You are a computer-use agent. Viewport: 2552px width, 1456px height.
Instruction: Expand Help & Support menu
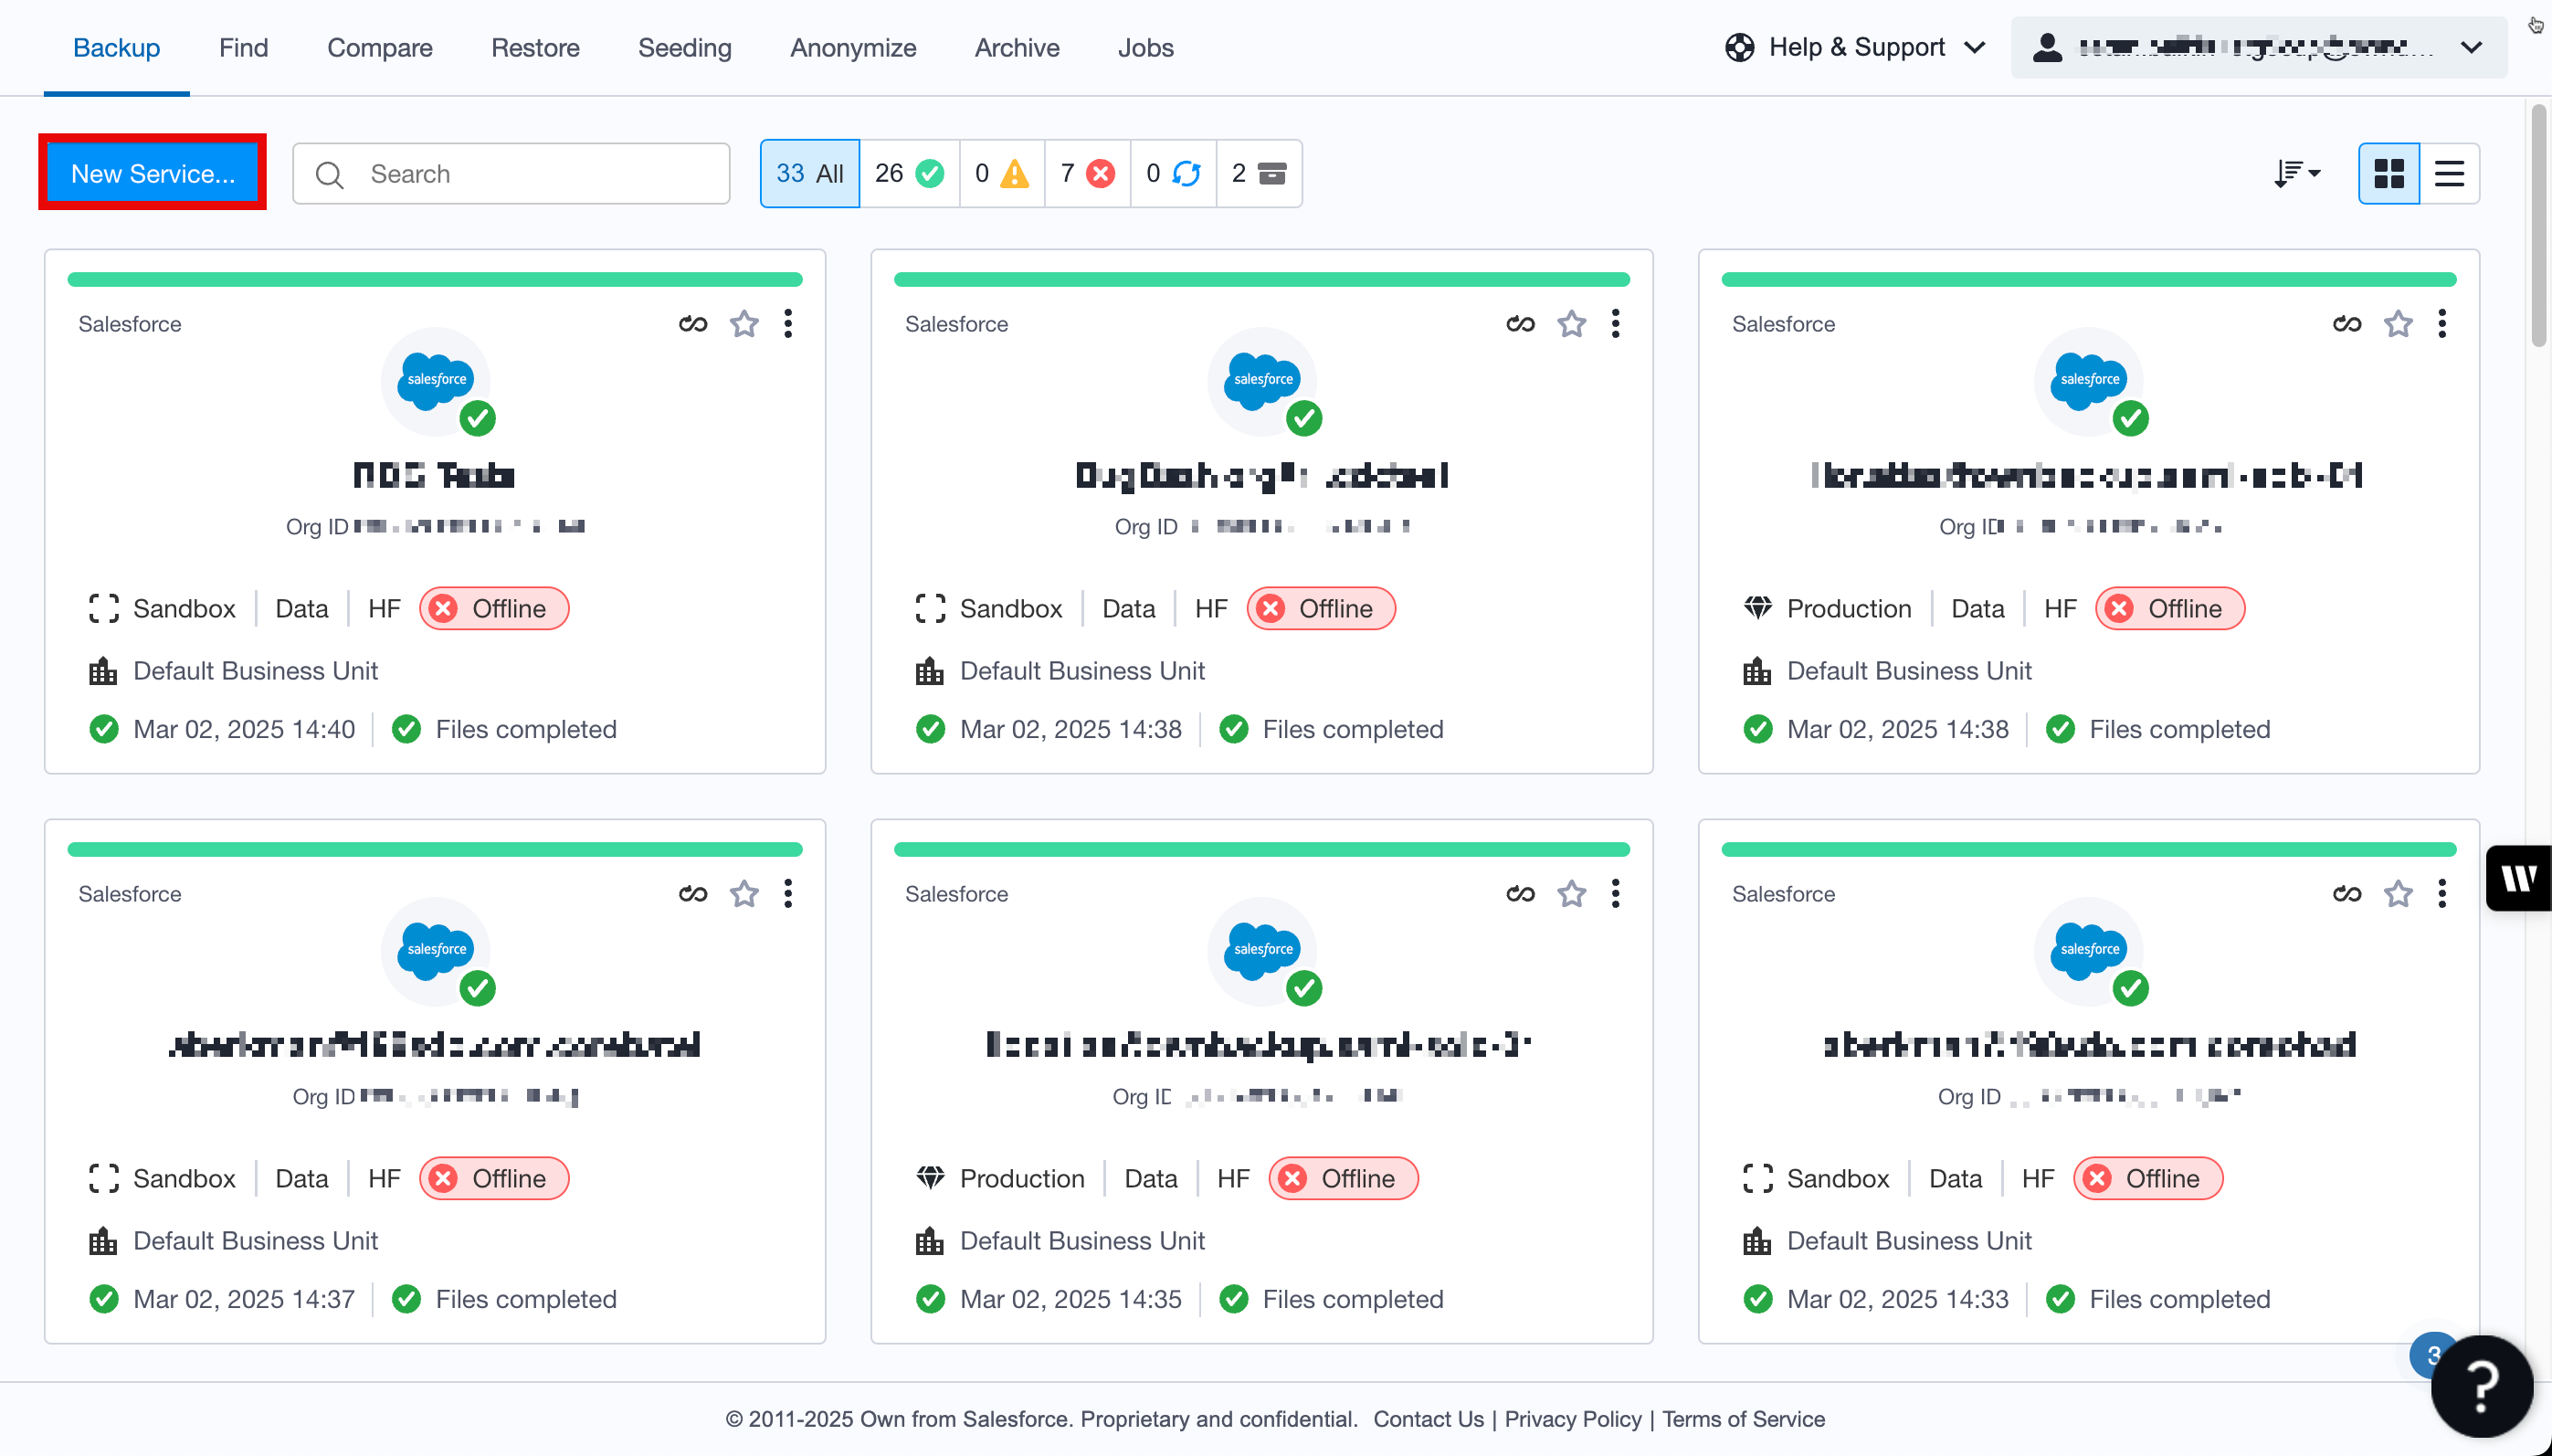[1855, 47]
